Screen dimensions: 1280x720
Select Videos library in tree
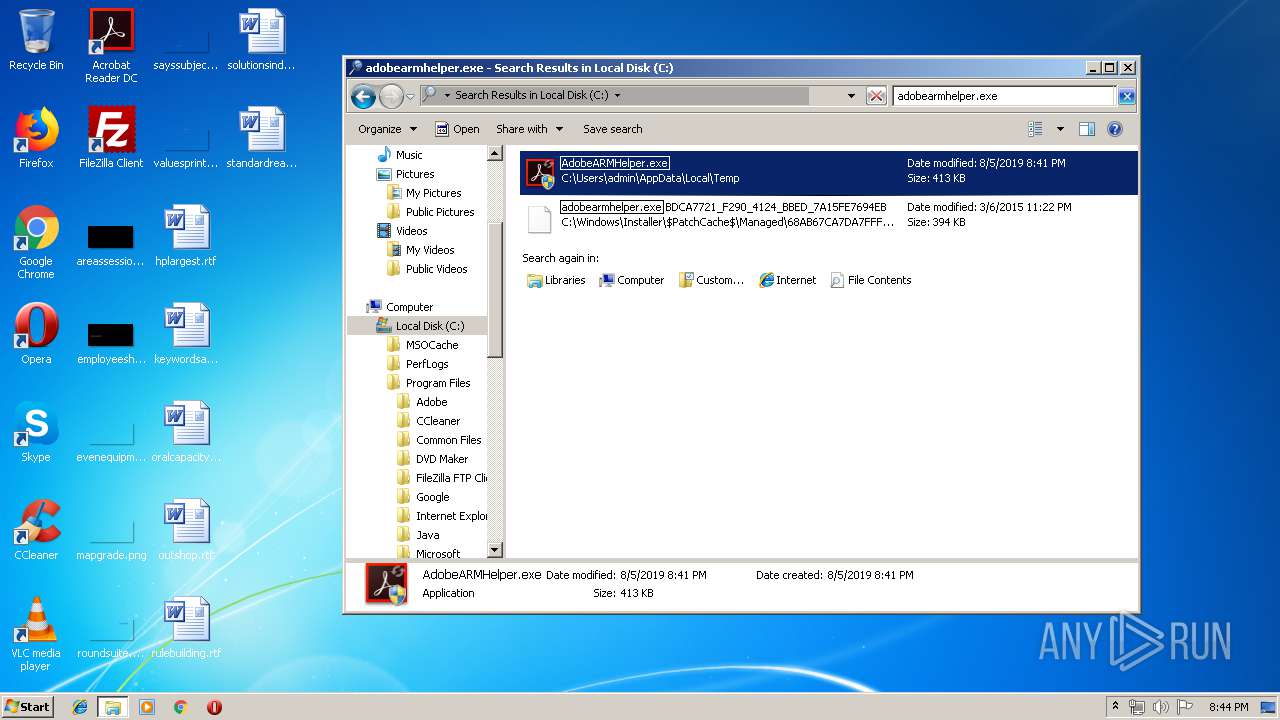click(x=401, y=231)
